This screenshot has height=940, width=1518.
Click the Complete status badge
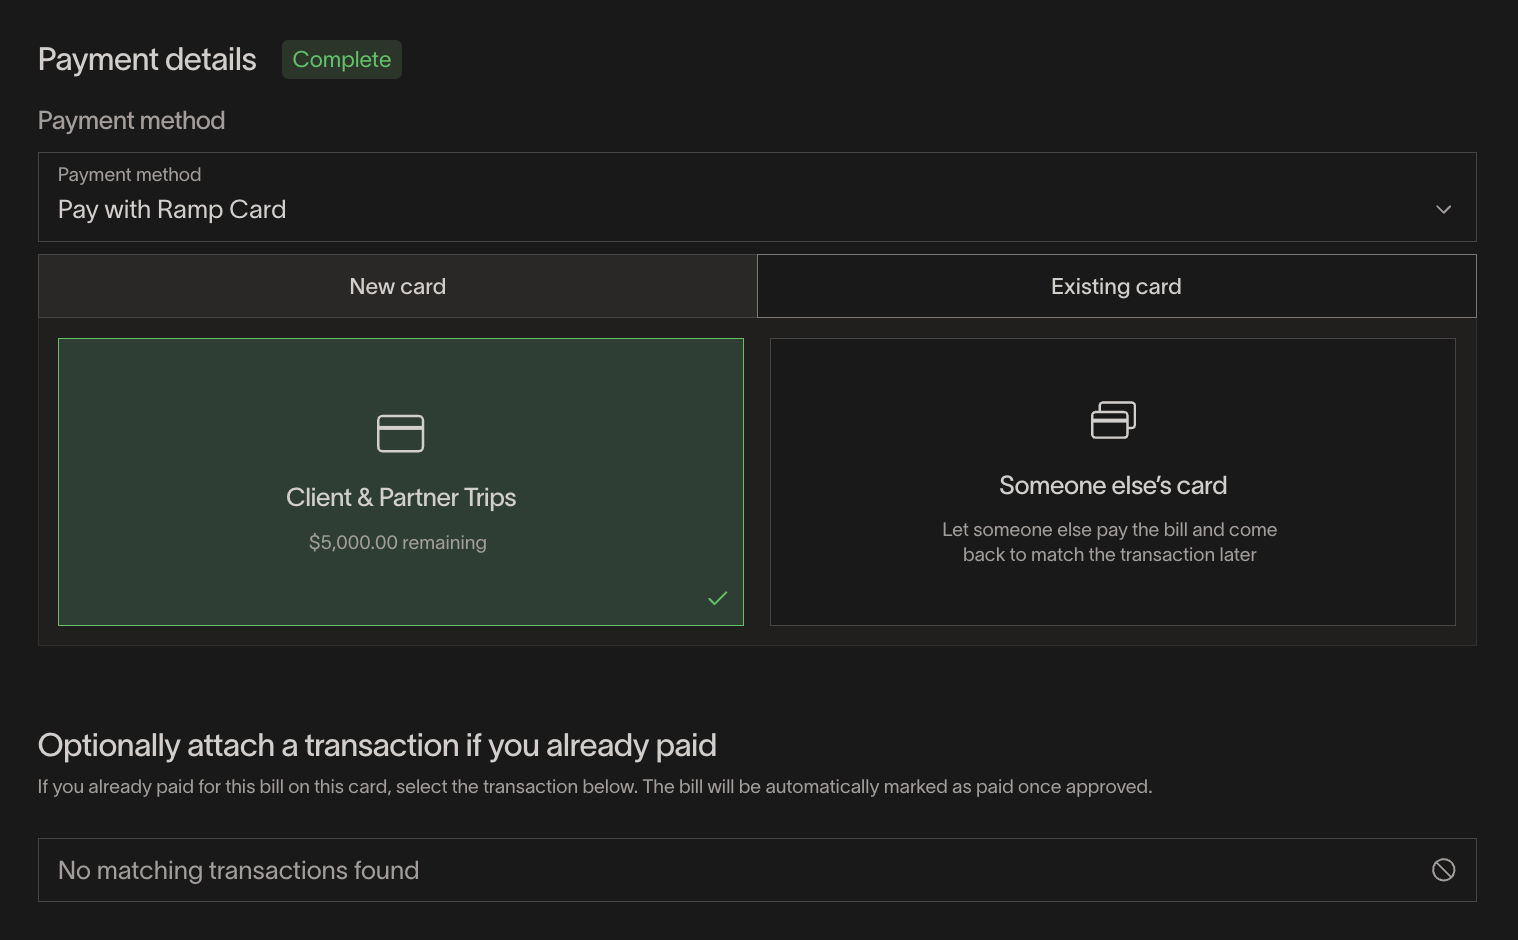(341, 59)
